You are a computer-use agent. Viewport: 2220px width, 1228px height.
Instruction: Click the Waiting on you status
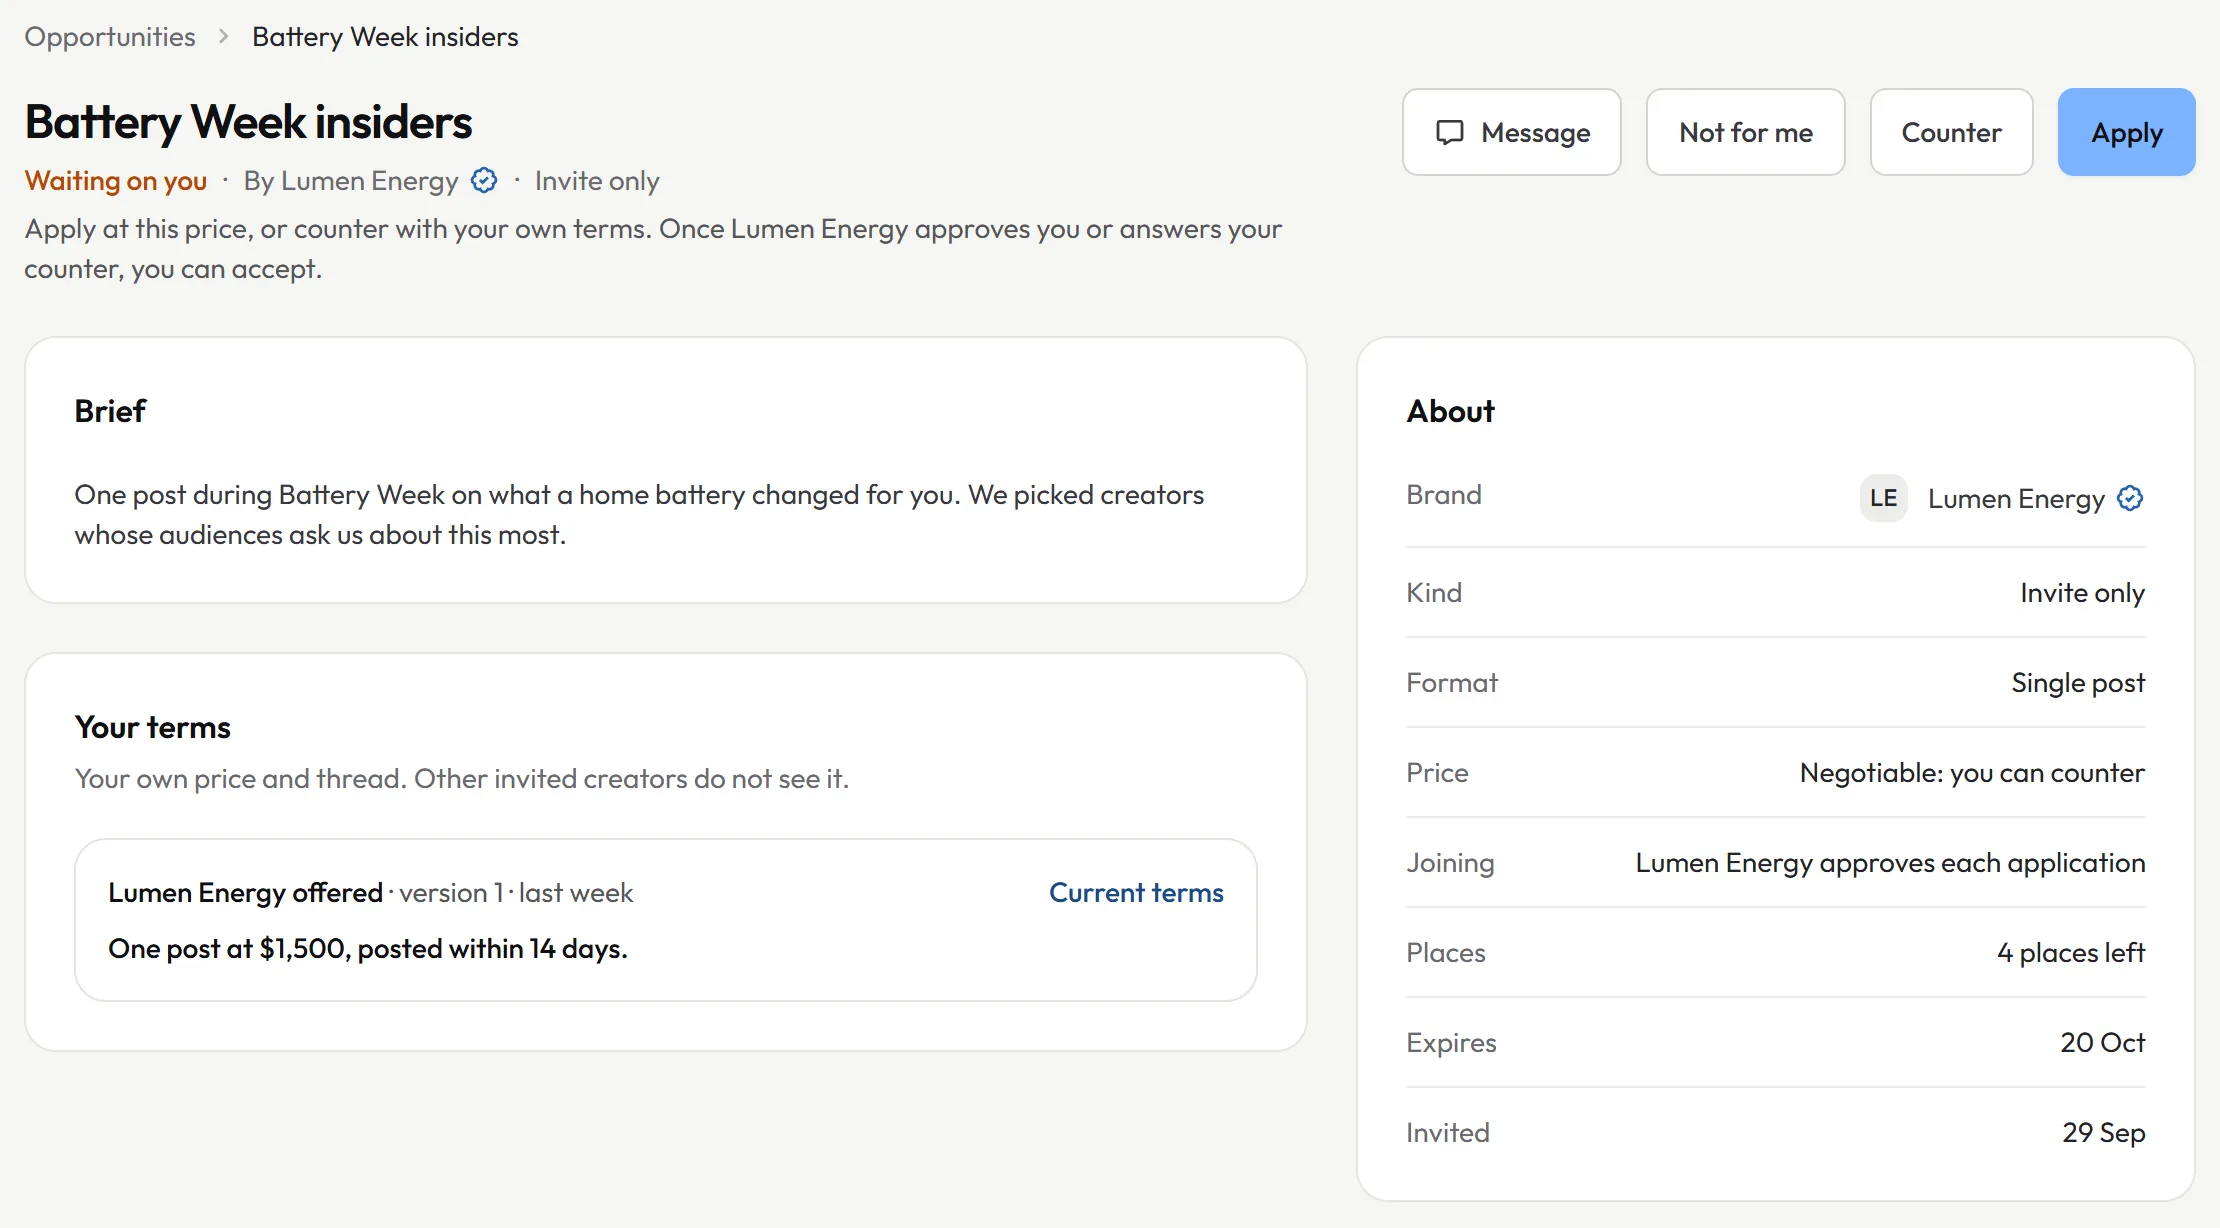(116, 181)
